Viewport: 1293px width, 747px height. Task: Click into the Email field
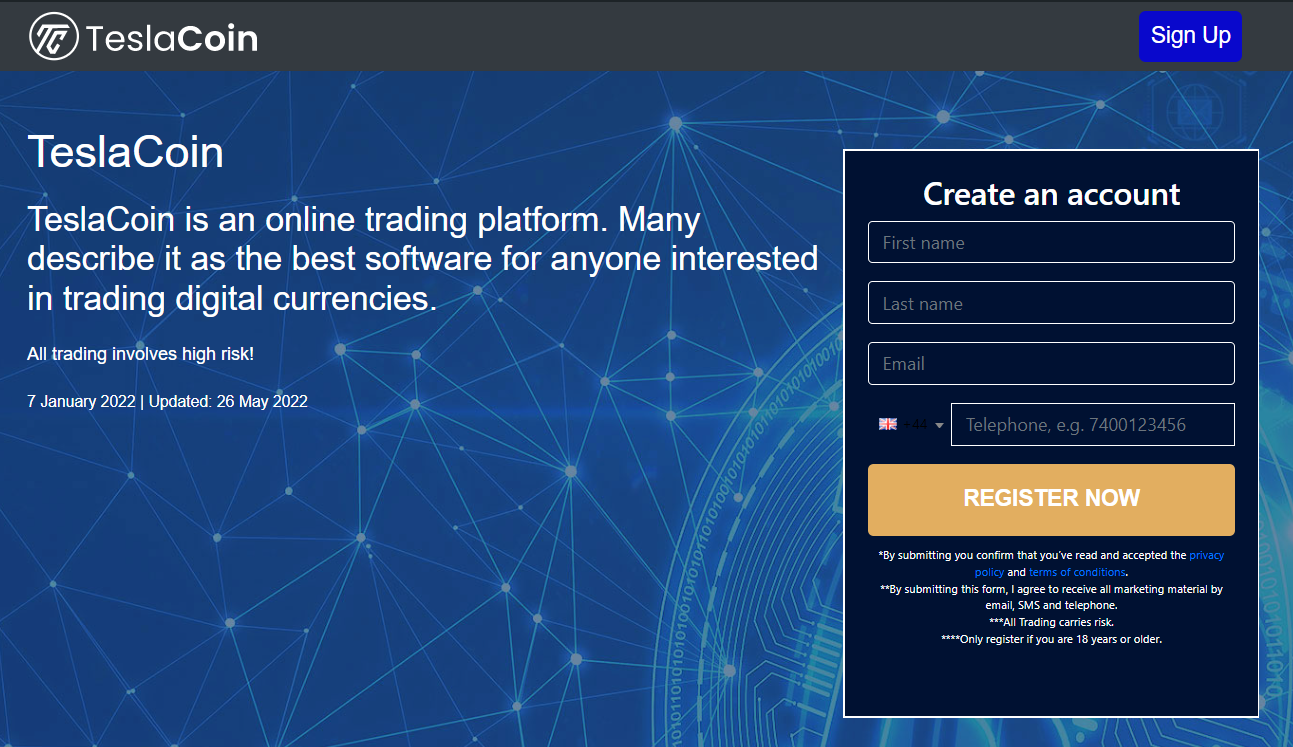tap(1051, 364)
